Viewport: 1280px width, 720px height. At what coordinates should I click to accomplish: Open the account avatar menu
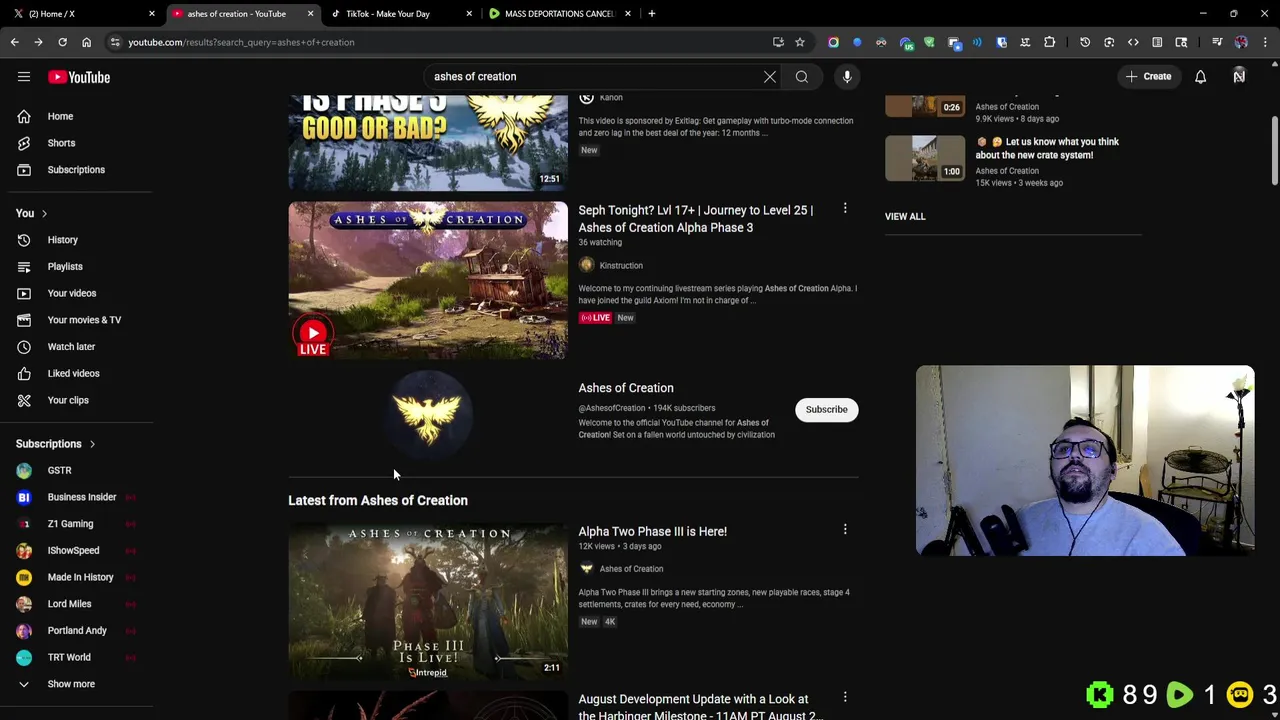click(1239, 77)
